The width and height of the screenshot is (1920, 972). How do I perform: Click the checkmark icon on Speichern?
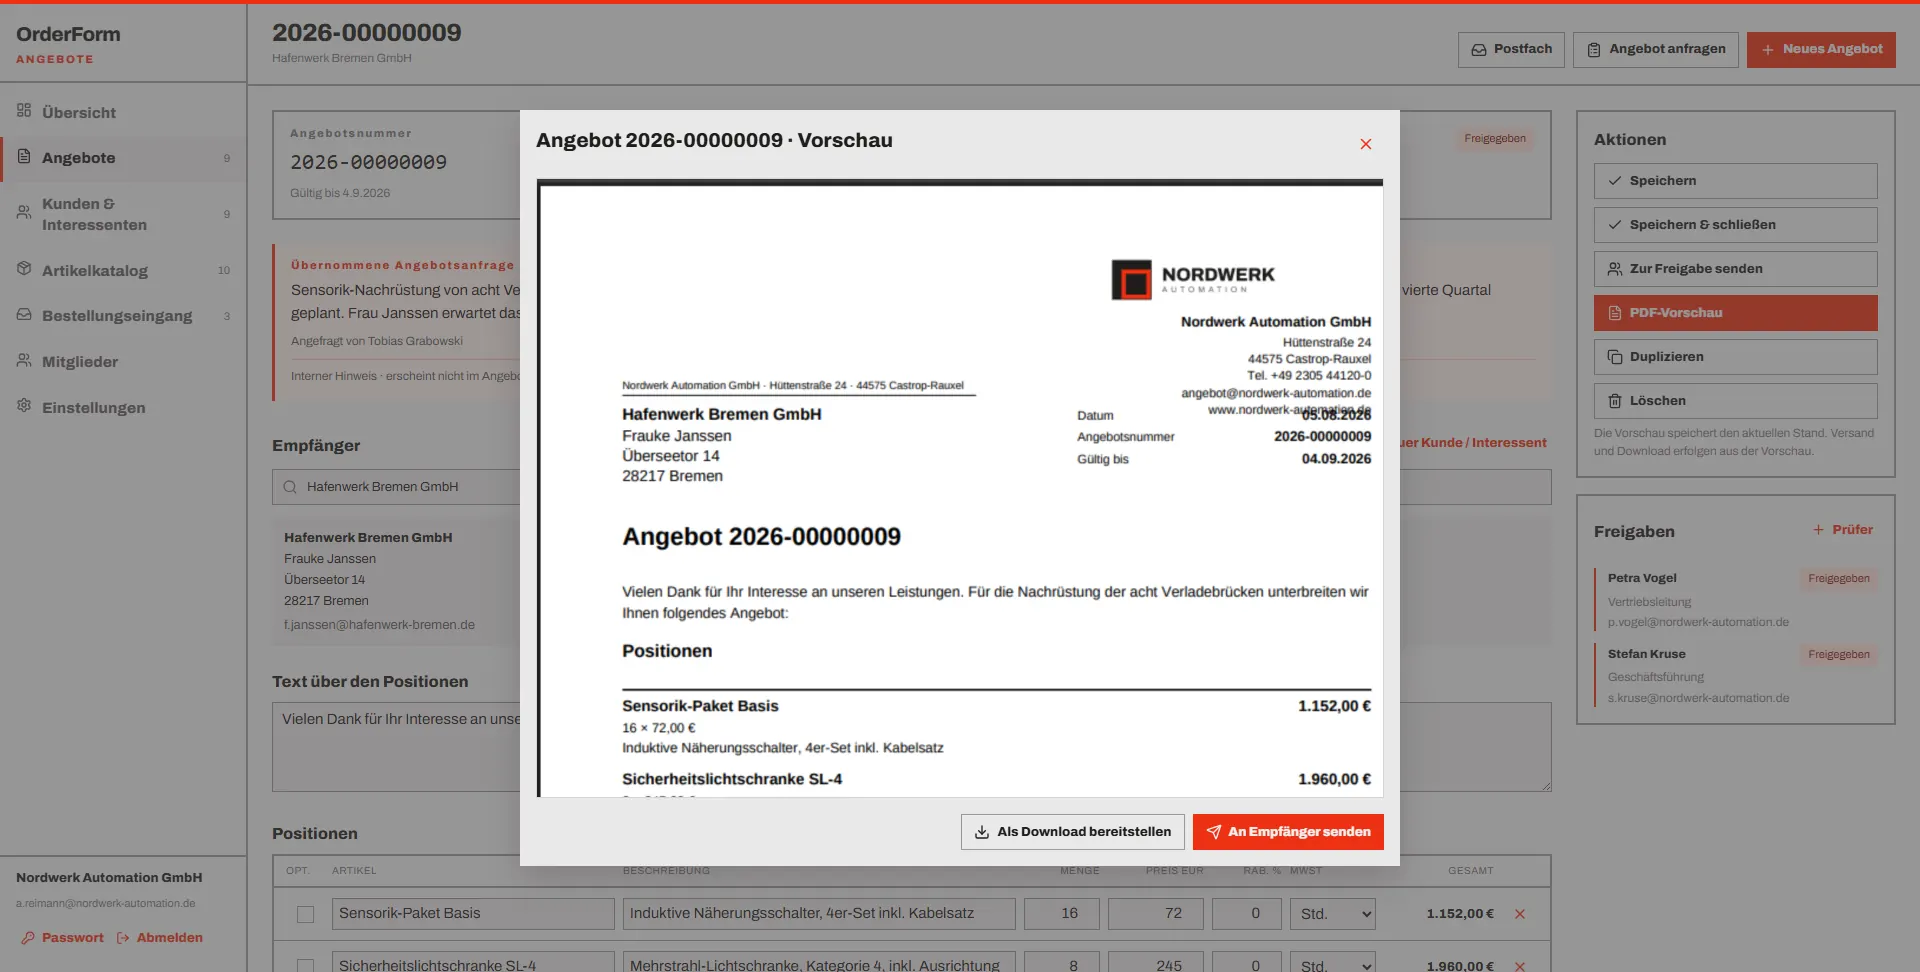click(x=1615, y=181)
